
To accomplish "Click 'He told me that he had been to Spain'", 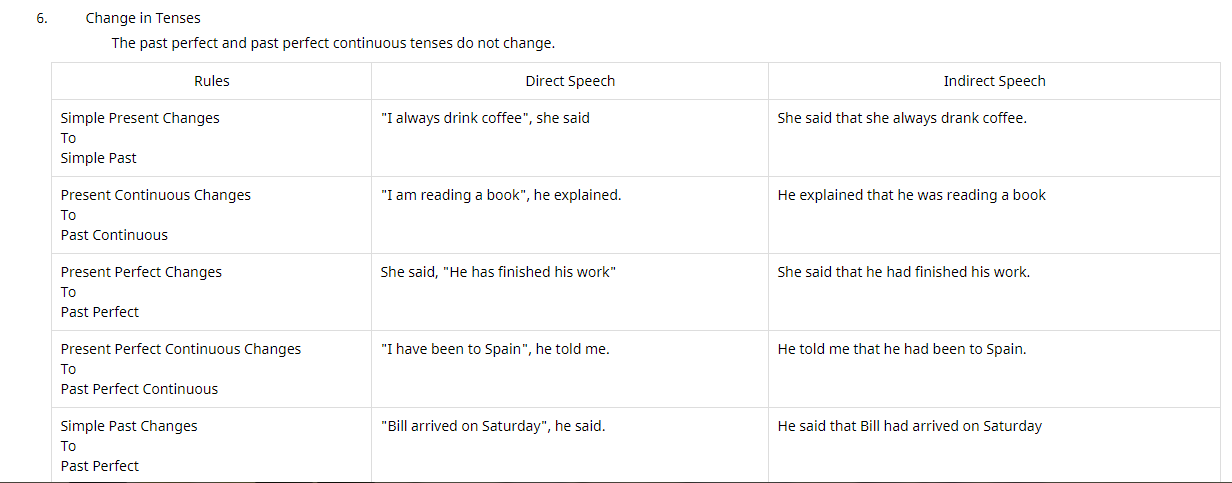I will coord(902,349).
